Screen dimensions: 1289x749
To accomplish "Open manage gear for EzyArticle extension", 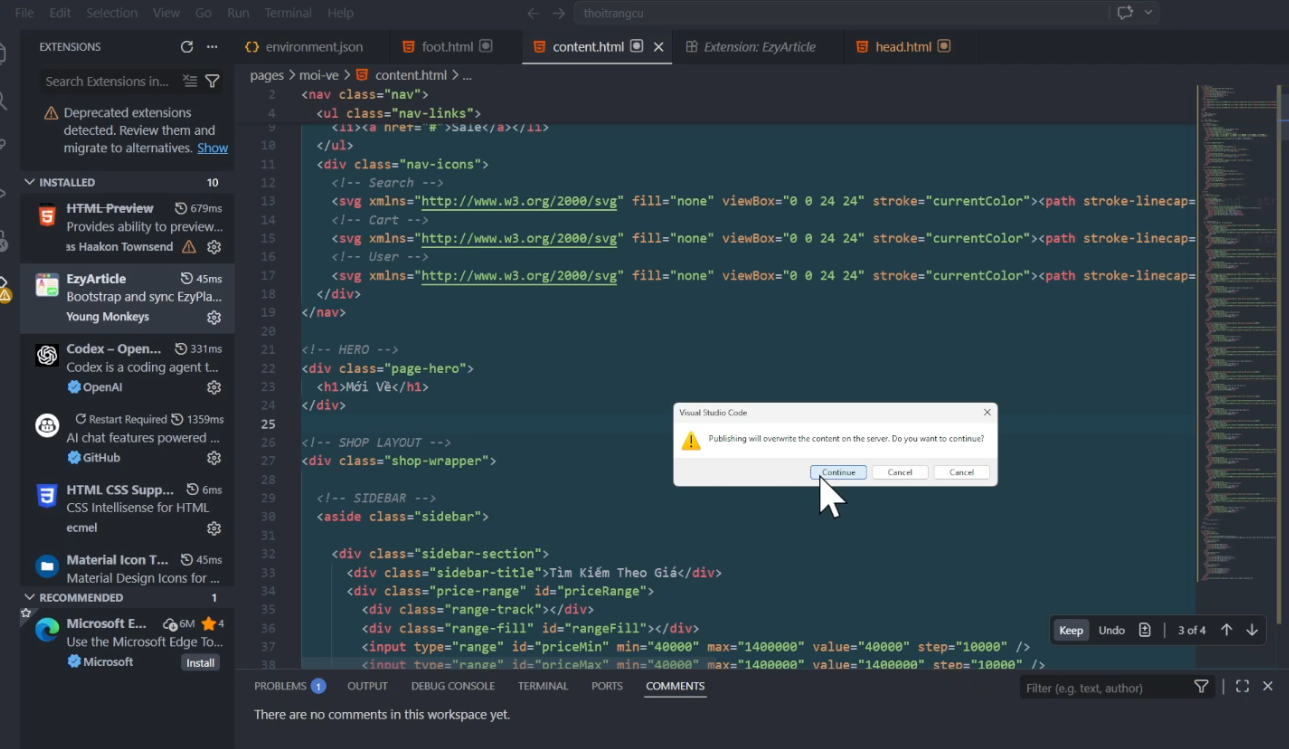I will (214, 317).
